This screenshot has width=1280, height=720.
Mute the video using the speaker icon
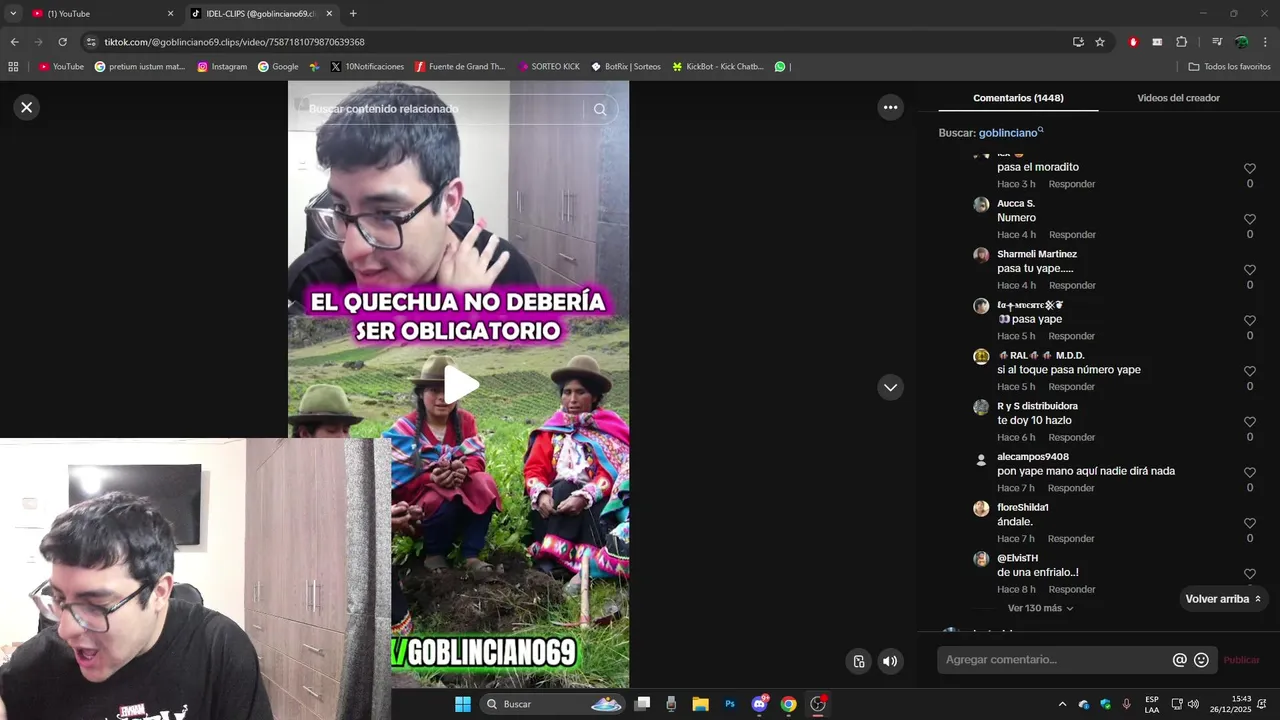[890, 661]
